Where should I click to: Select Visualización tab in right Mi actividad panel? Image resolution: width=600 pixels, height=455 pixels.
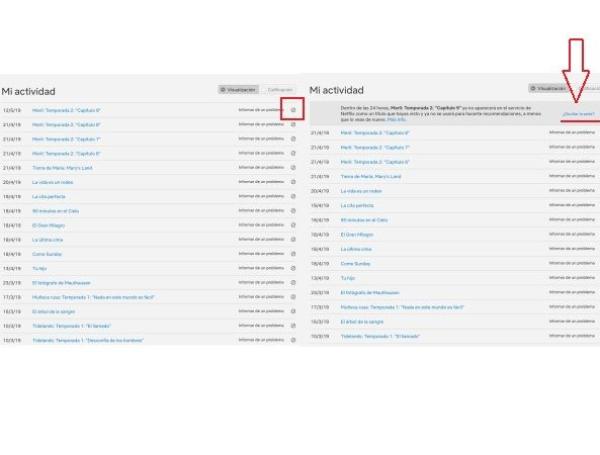tap(548, 88)
